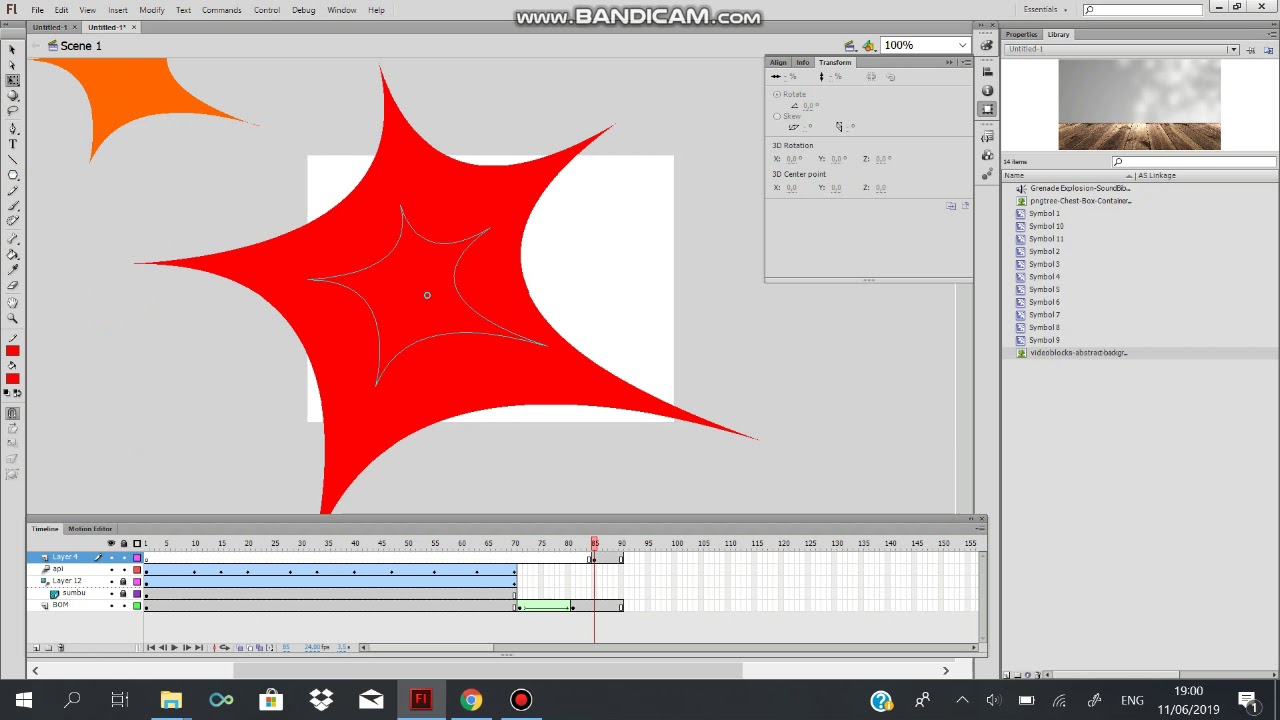Toggle outline color box for api layer
Viewport: 1280px width, 720px height.
137,569
